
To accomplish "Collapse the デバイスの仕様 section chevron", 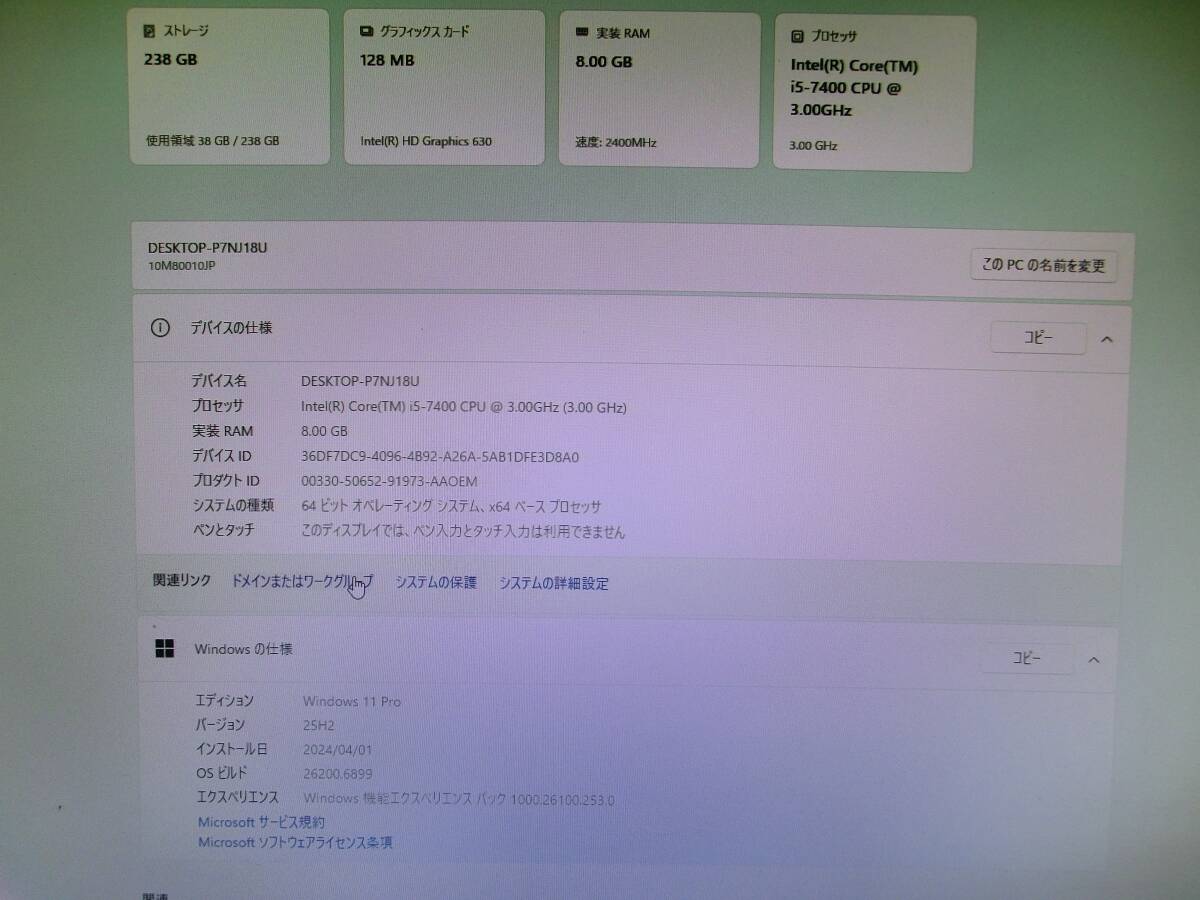I will tap(1107, 339).
